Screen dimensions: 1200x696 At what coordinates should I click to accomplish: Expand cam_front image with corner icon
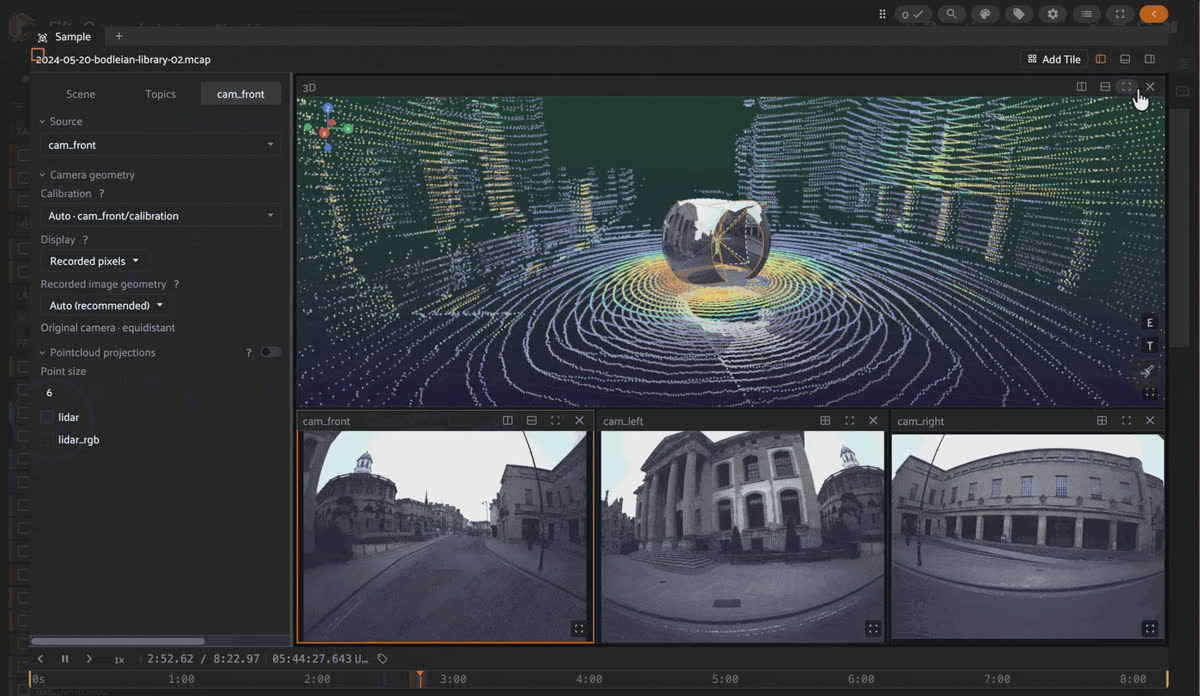[578, 628]
